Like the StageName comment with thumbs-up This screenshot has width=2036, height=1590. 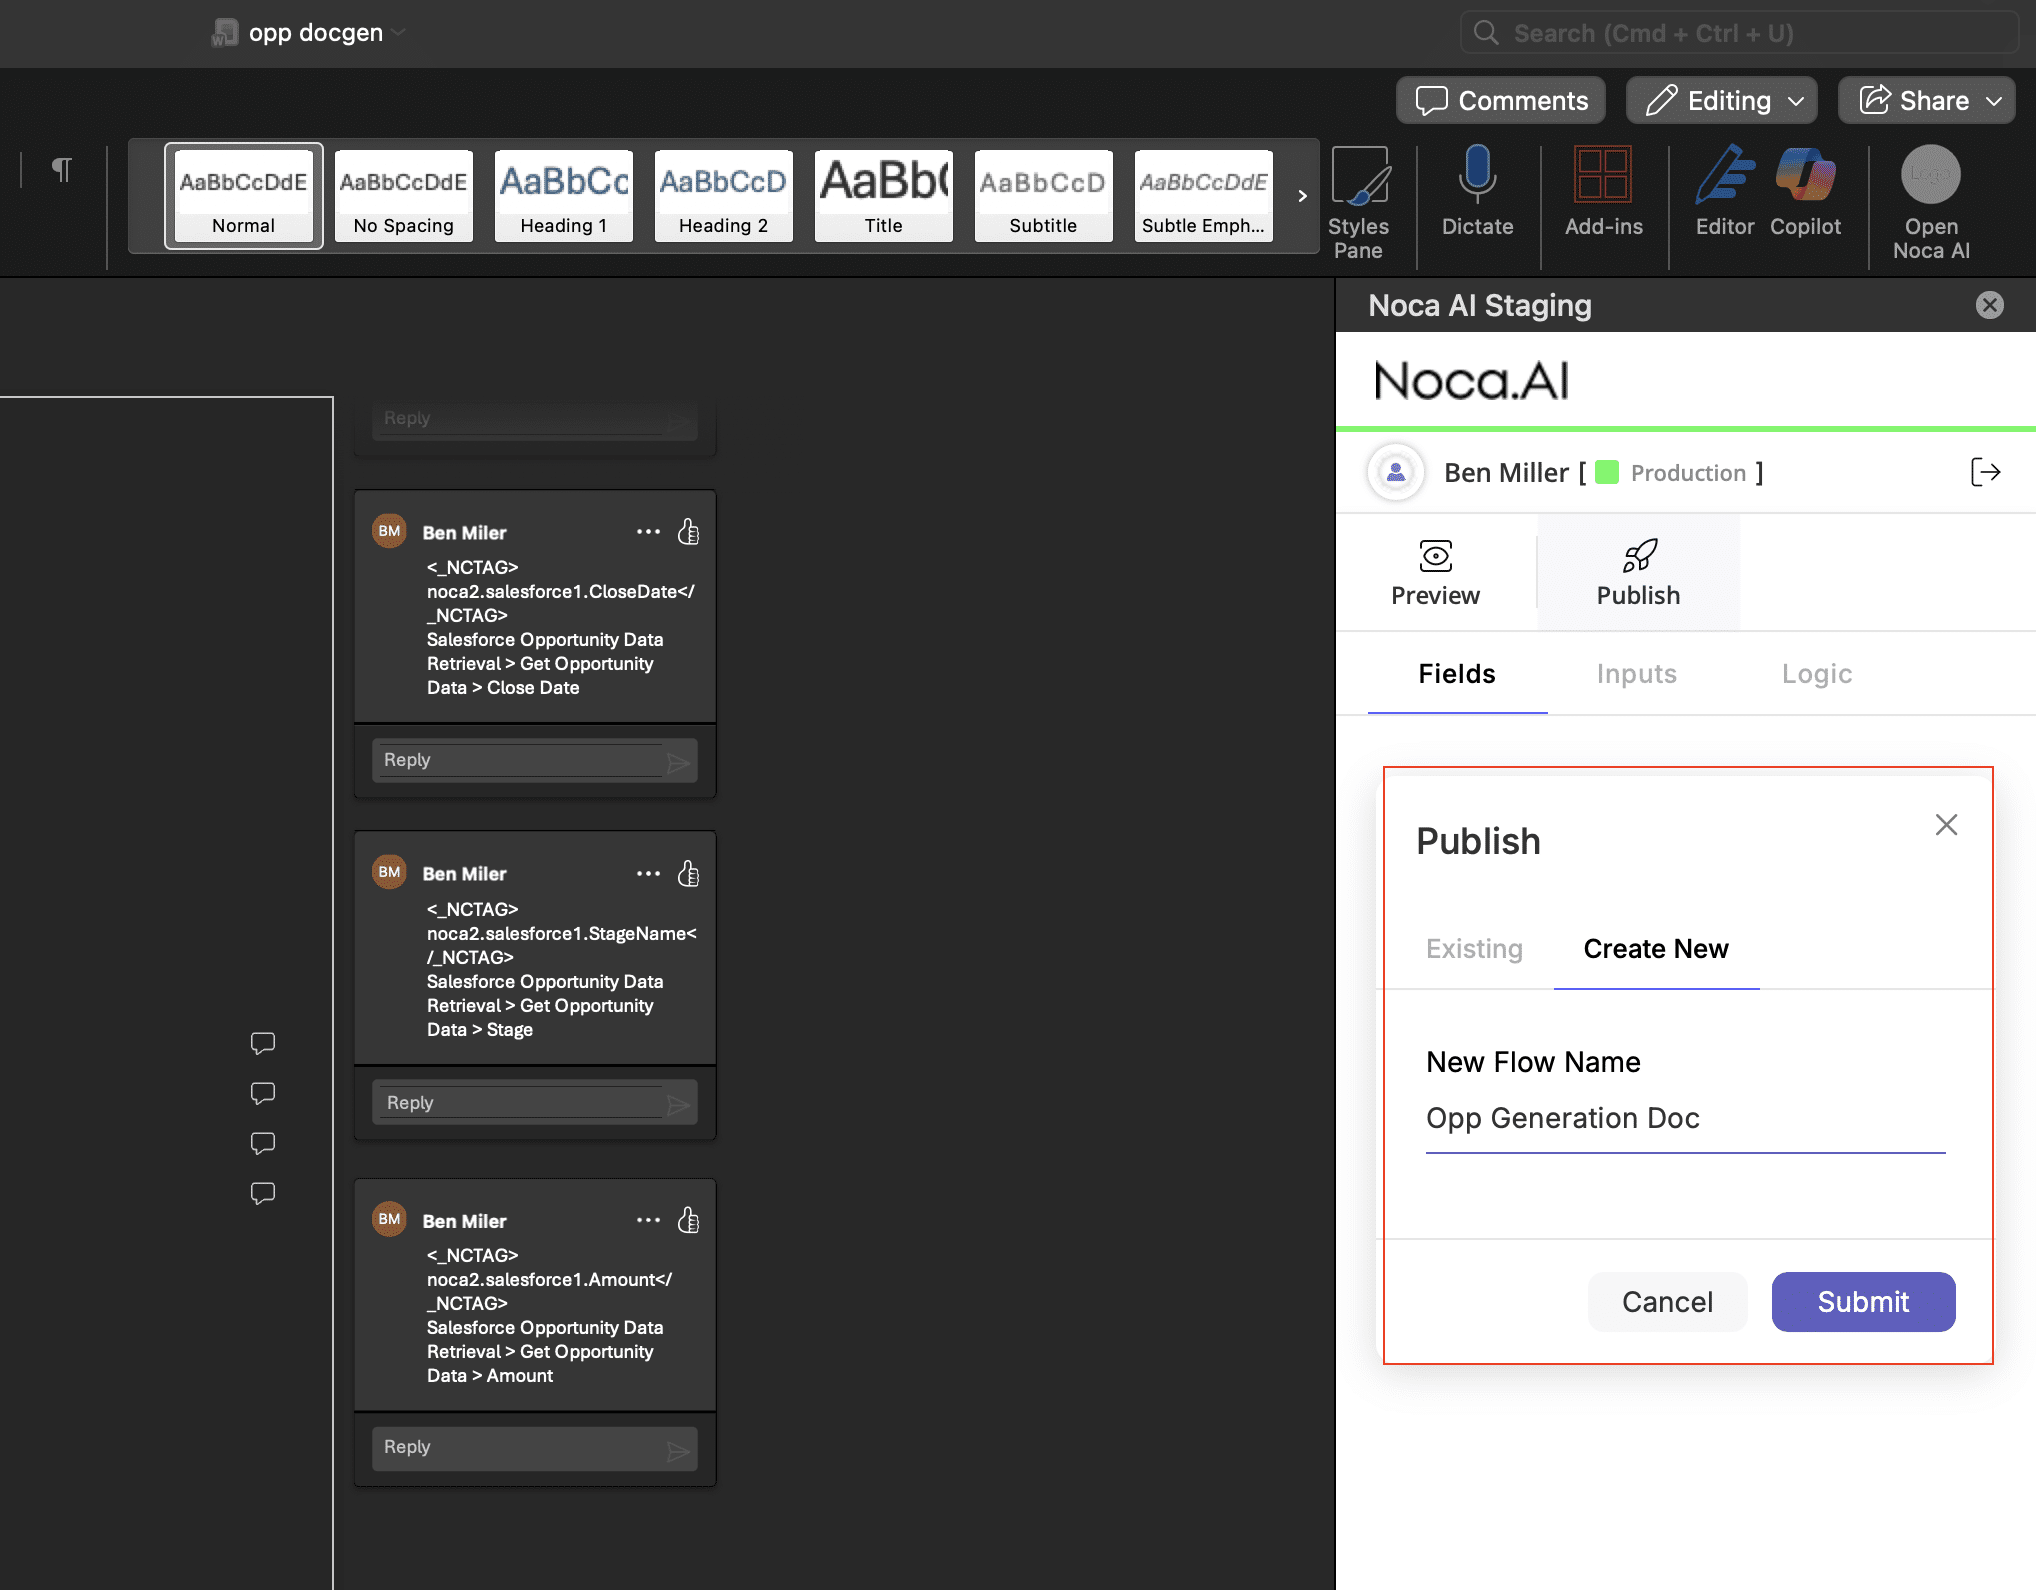(688, 873)
